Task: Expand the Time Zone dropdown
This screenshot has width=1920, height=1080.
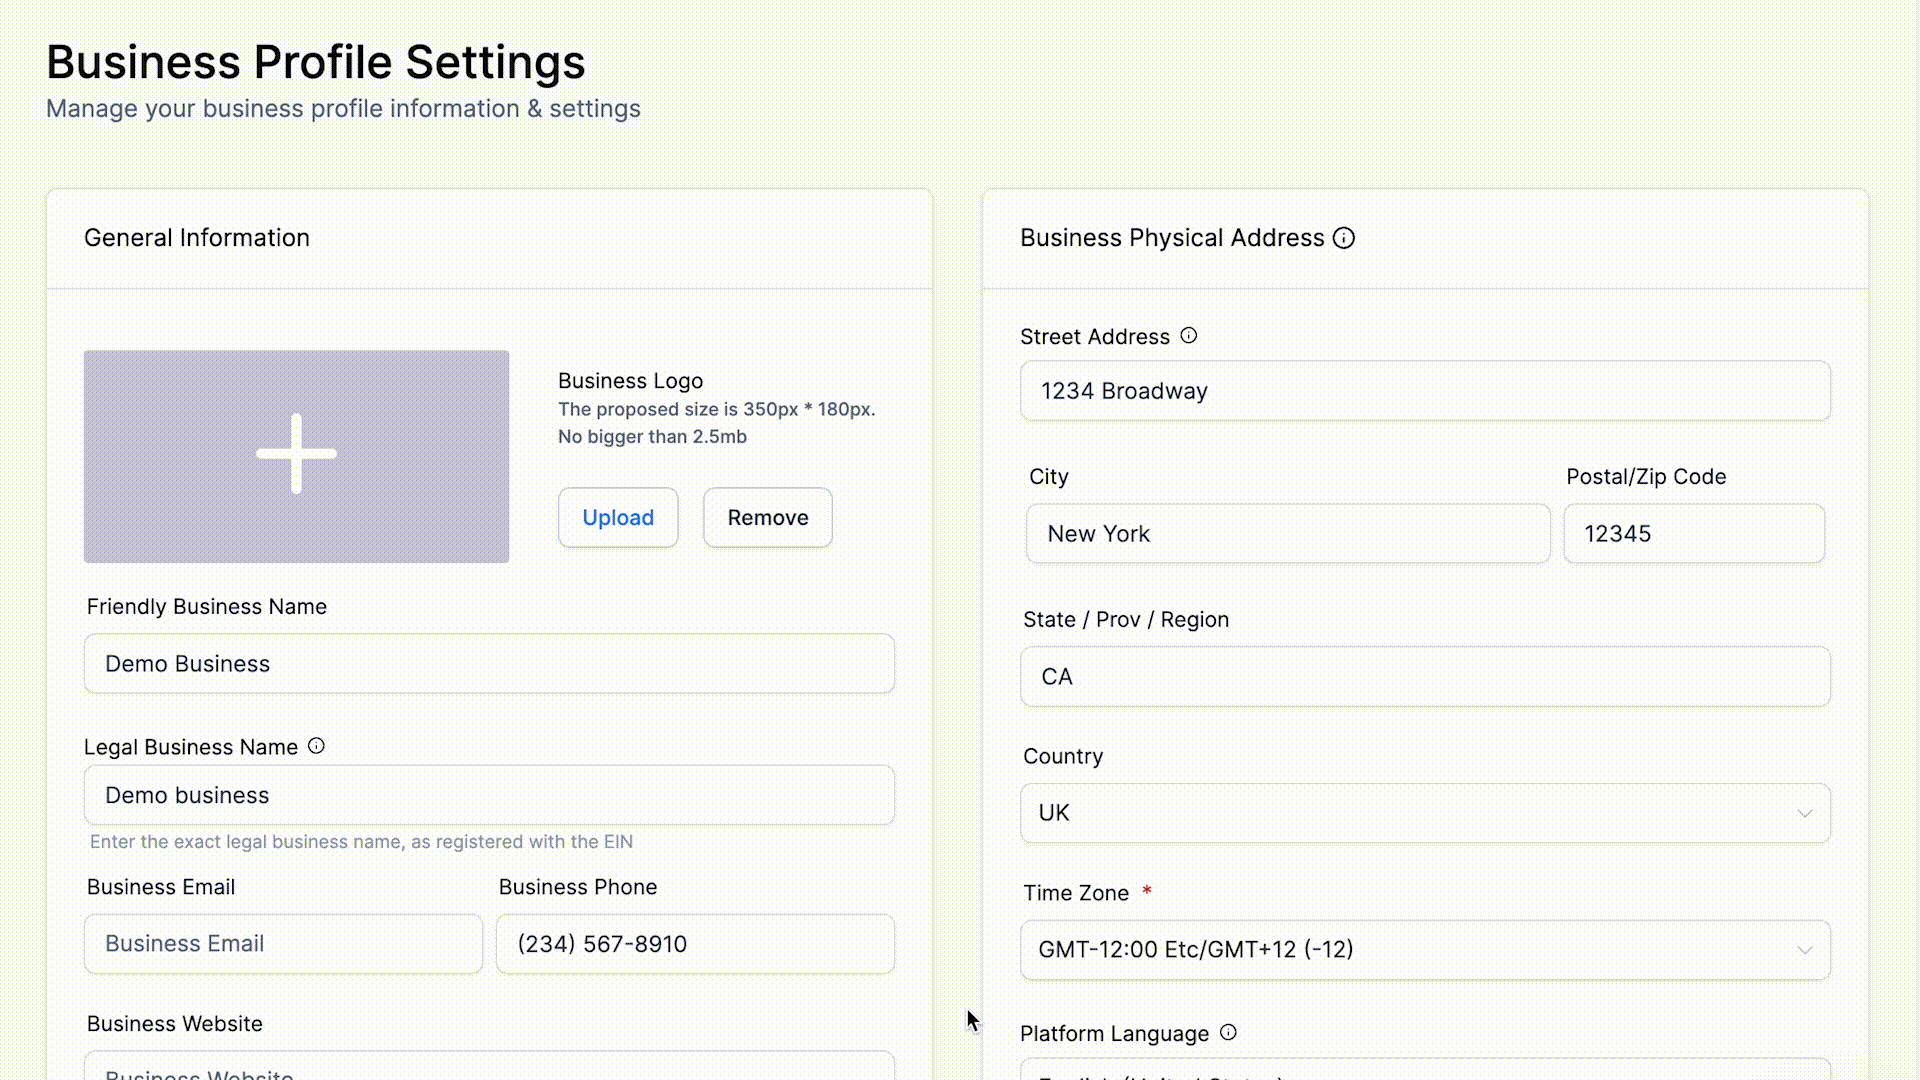Action: [x=1400, y=950]
